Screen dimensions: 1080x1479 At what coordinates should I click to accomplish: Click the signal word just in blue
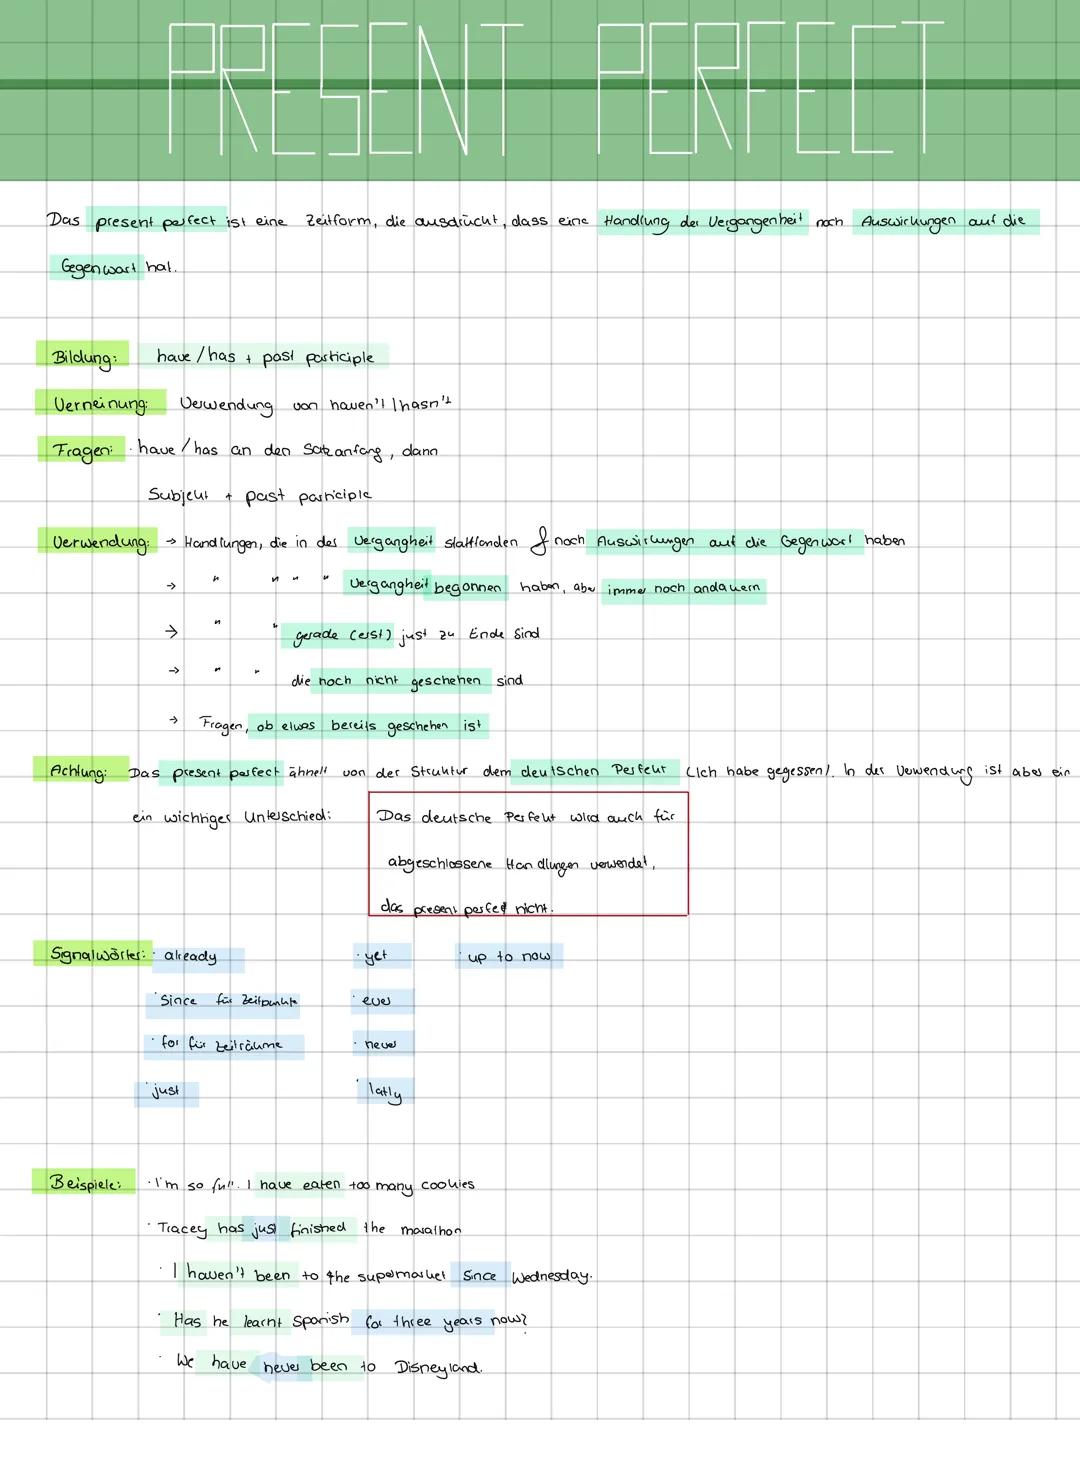pyautogui.click(x=166, y=1091)
